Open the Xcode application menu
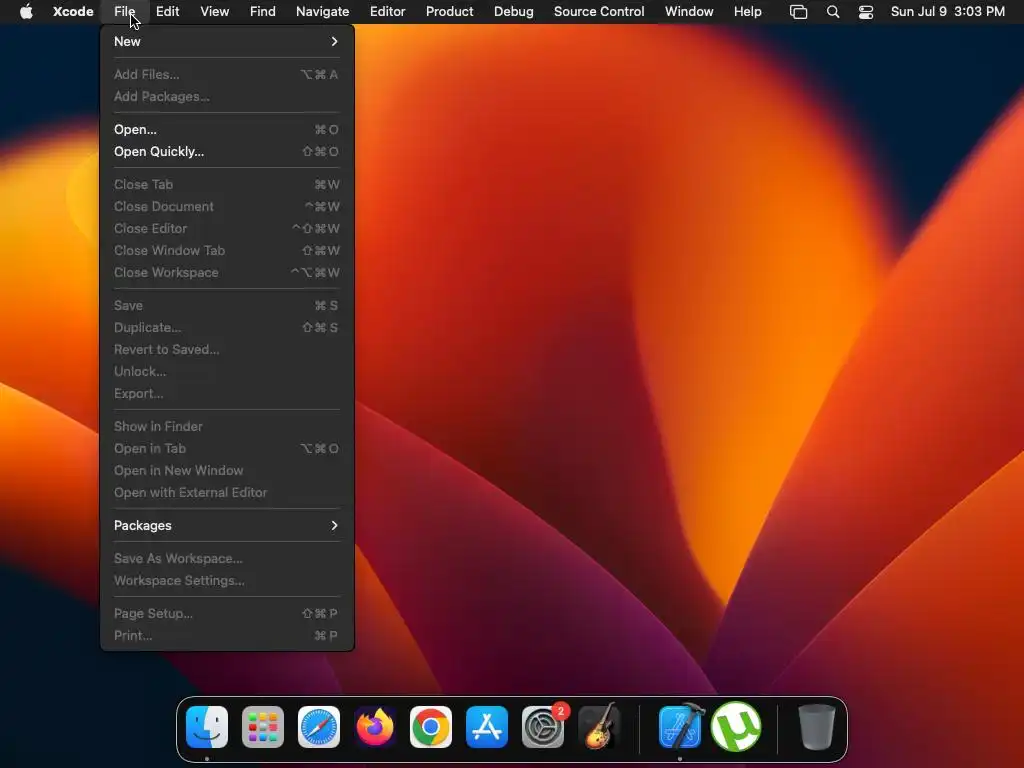The image size is (1024, 768). [x=73, y=12]
